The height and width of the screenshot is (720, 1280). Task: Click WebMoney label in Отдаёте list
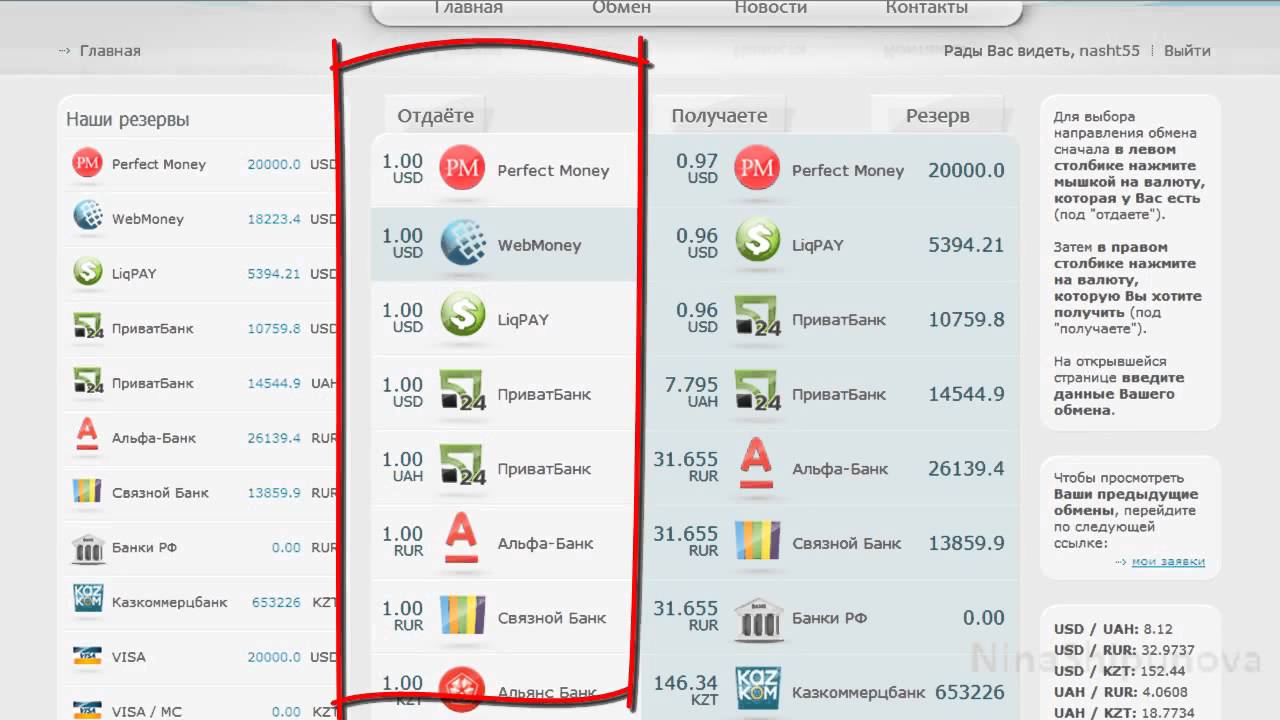click(539, 245)
